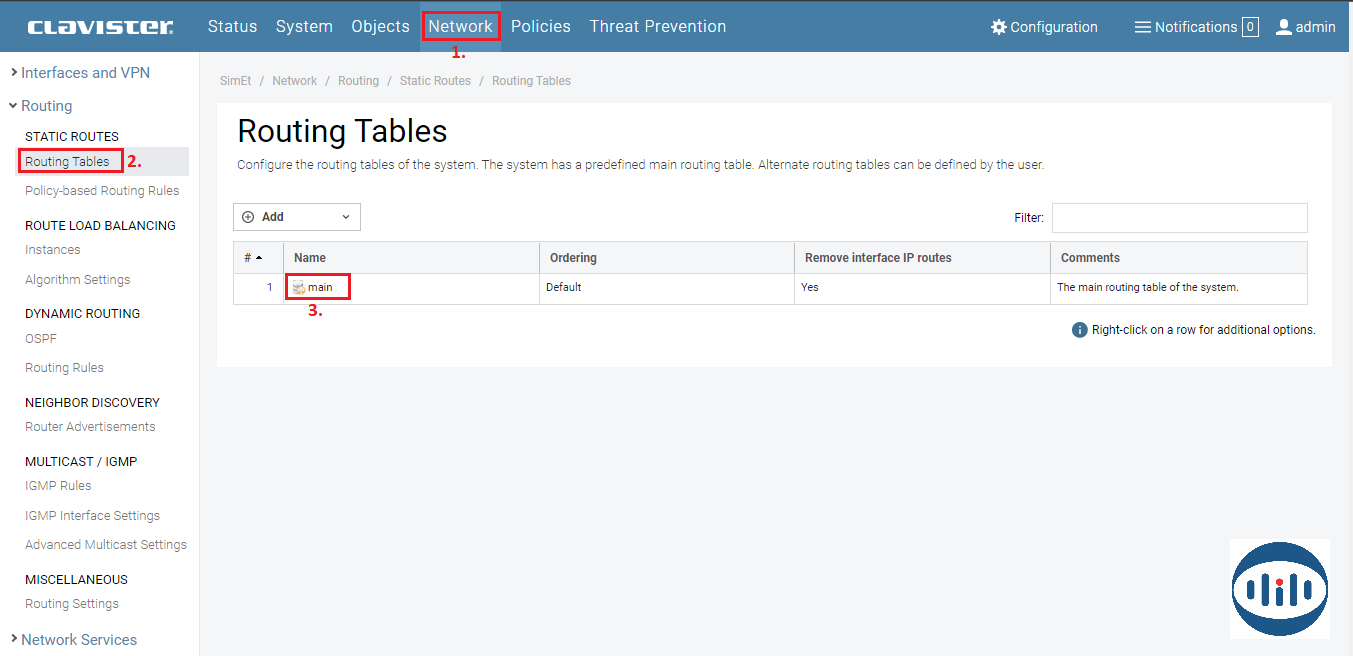Click the info icon beside right-click hint
Image resolution: width=1353 pixels, height=656 pixels.
coord(1079,330)
